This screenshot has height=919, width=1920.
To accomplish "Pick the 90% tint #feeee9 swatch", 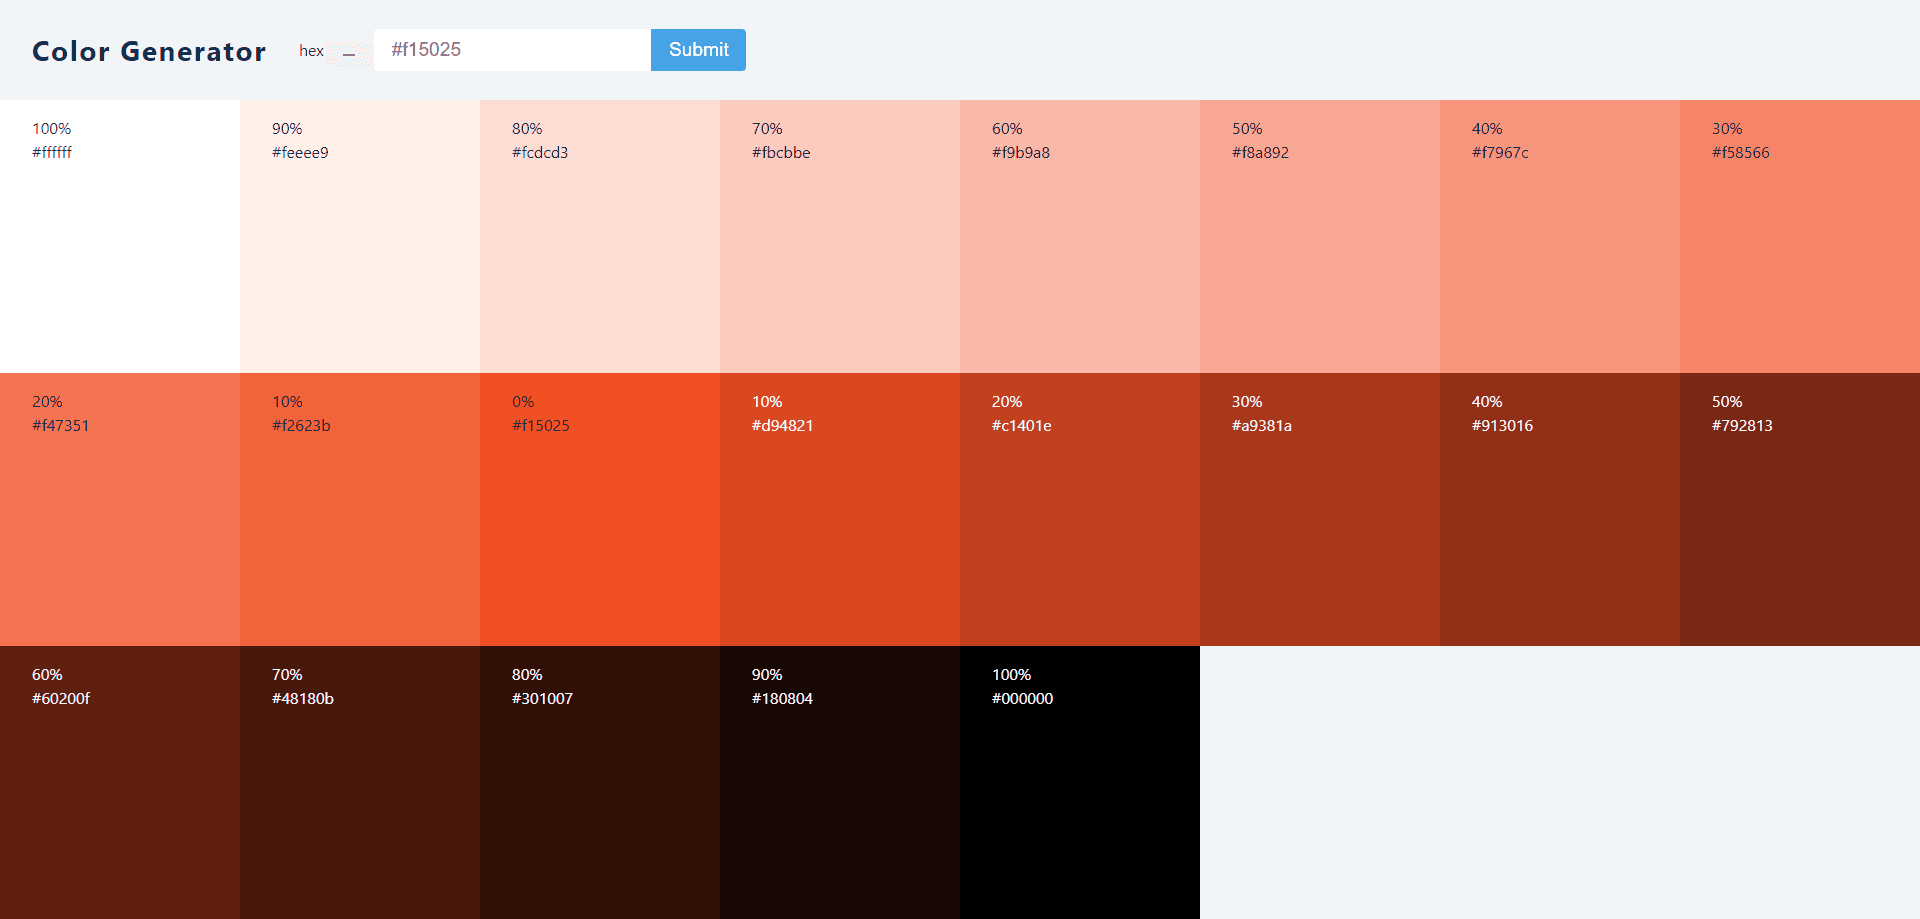I will pos(360,236).
